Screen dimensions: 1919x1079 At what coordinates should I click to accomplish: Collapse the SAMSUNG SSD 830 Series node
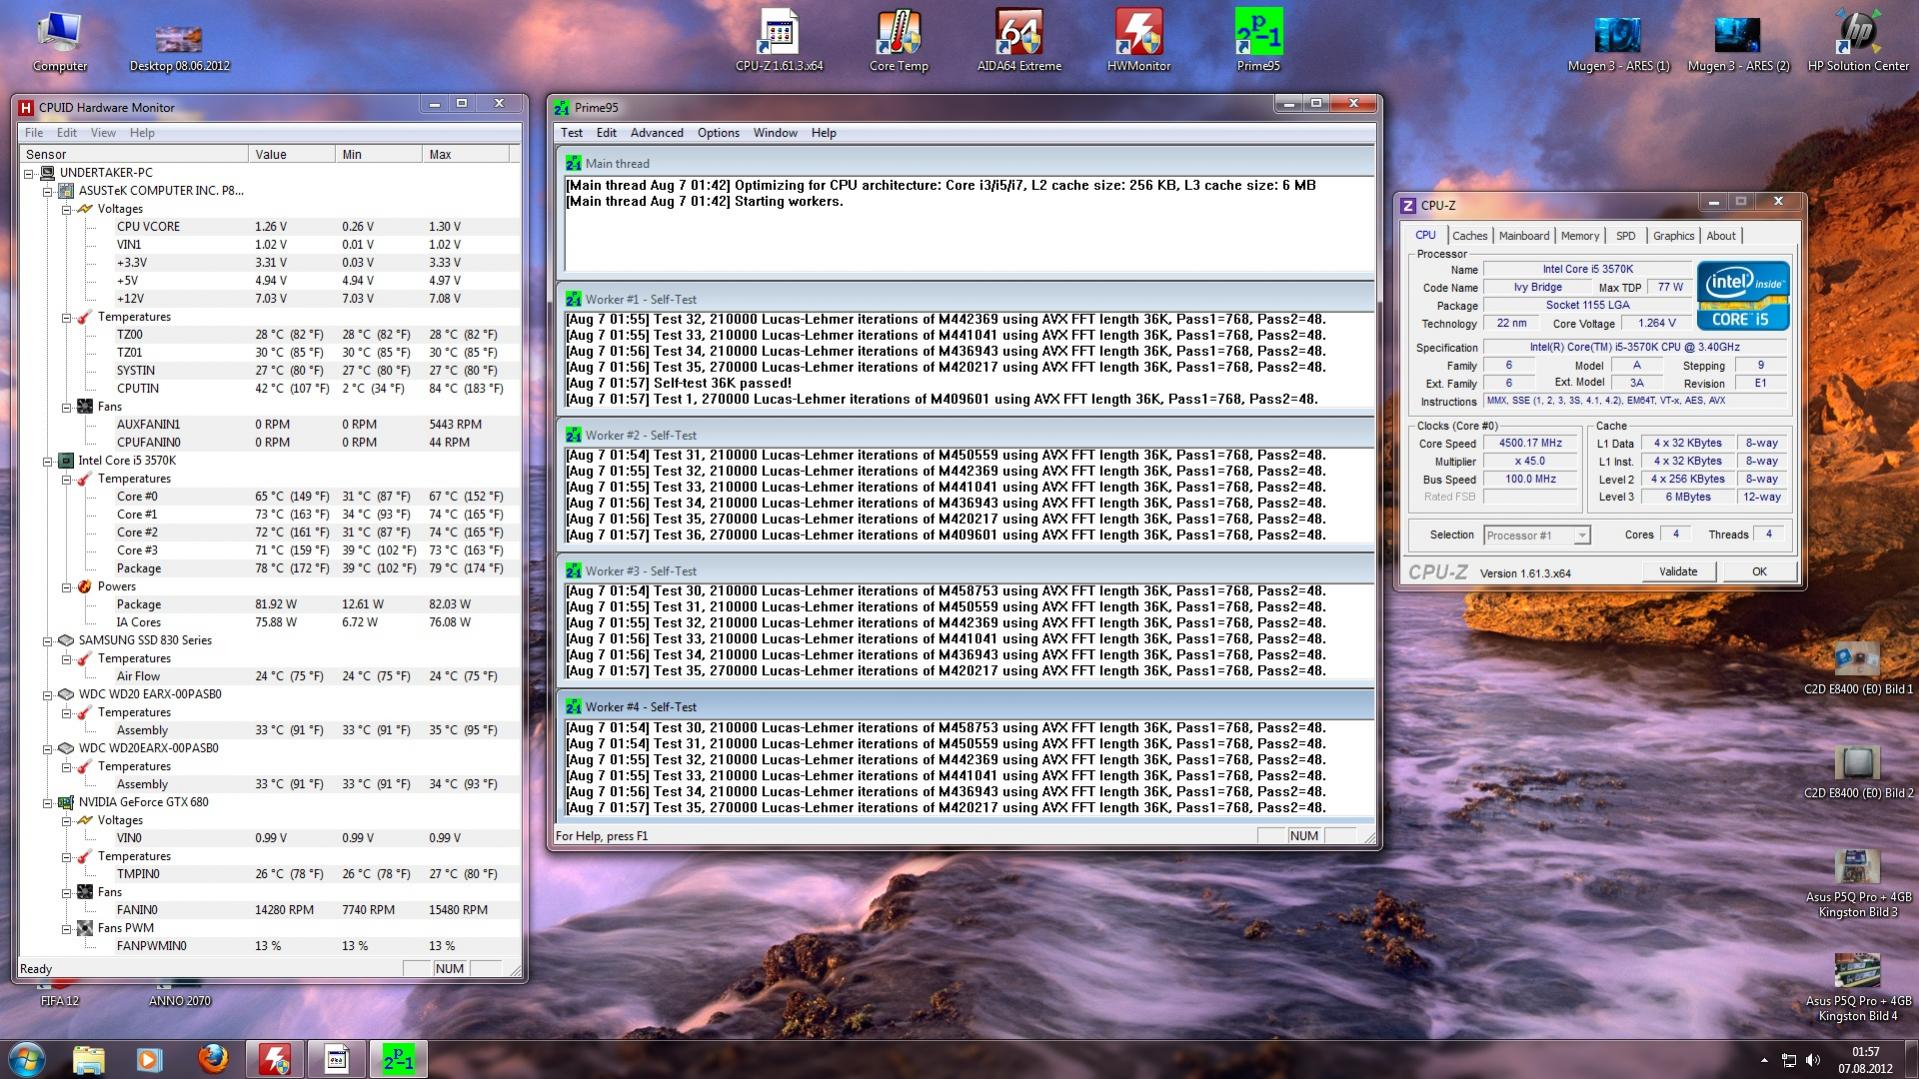[x=47, y=641]
